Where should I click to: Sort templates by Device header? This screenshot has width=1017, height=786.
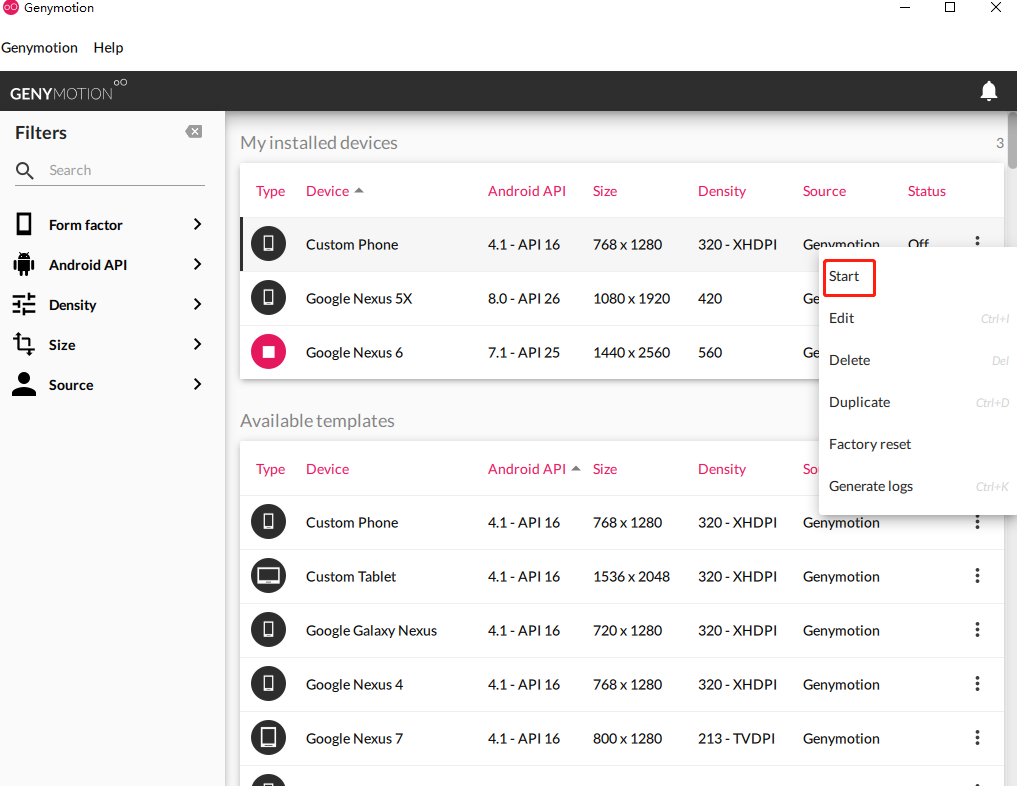[328, 469]
